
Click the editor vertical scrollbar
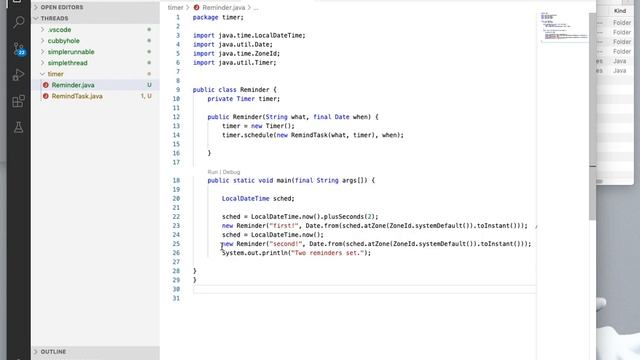click(592, 116)
